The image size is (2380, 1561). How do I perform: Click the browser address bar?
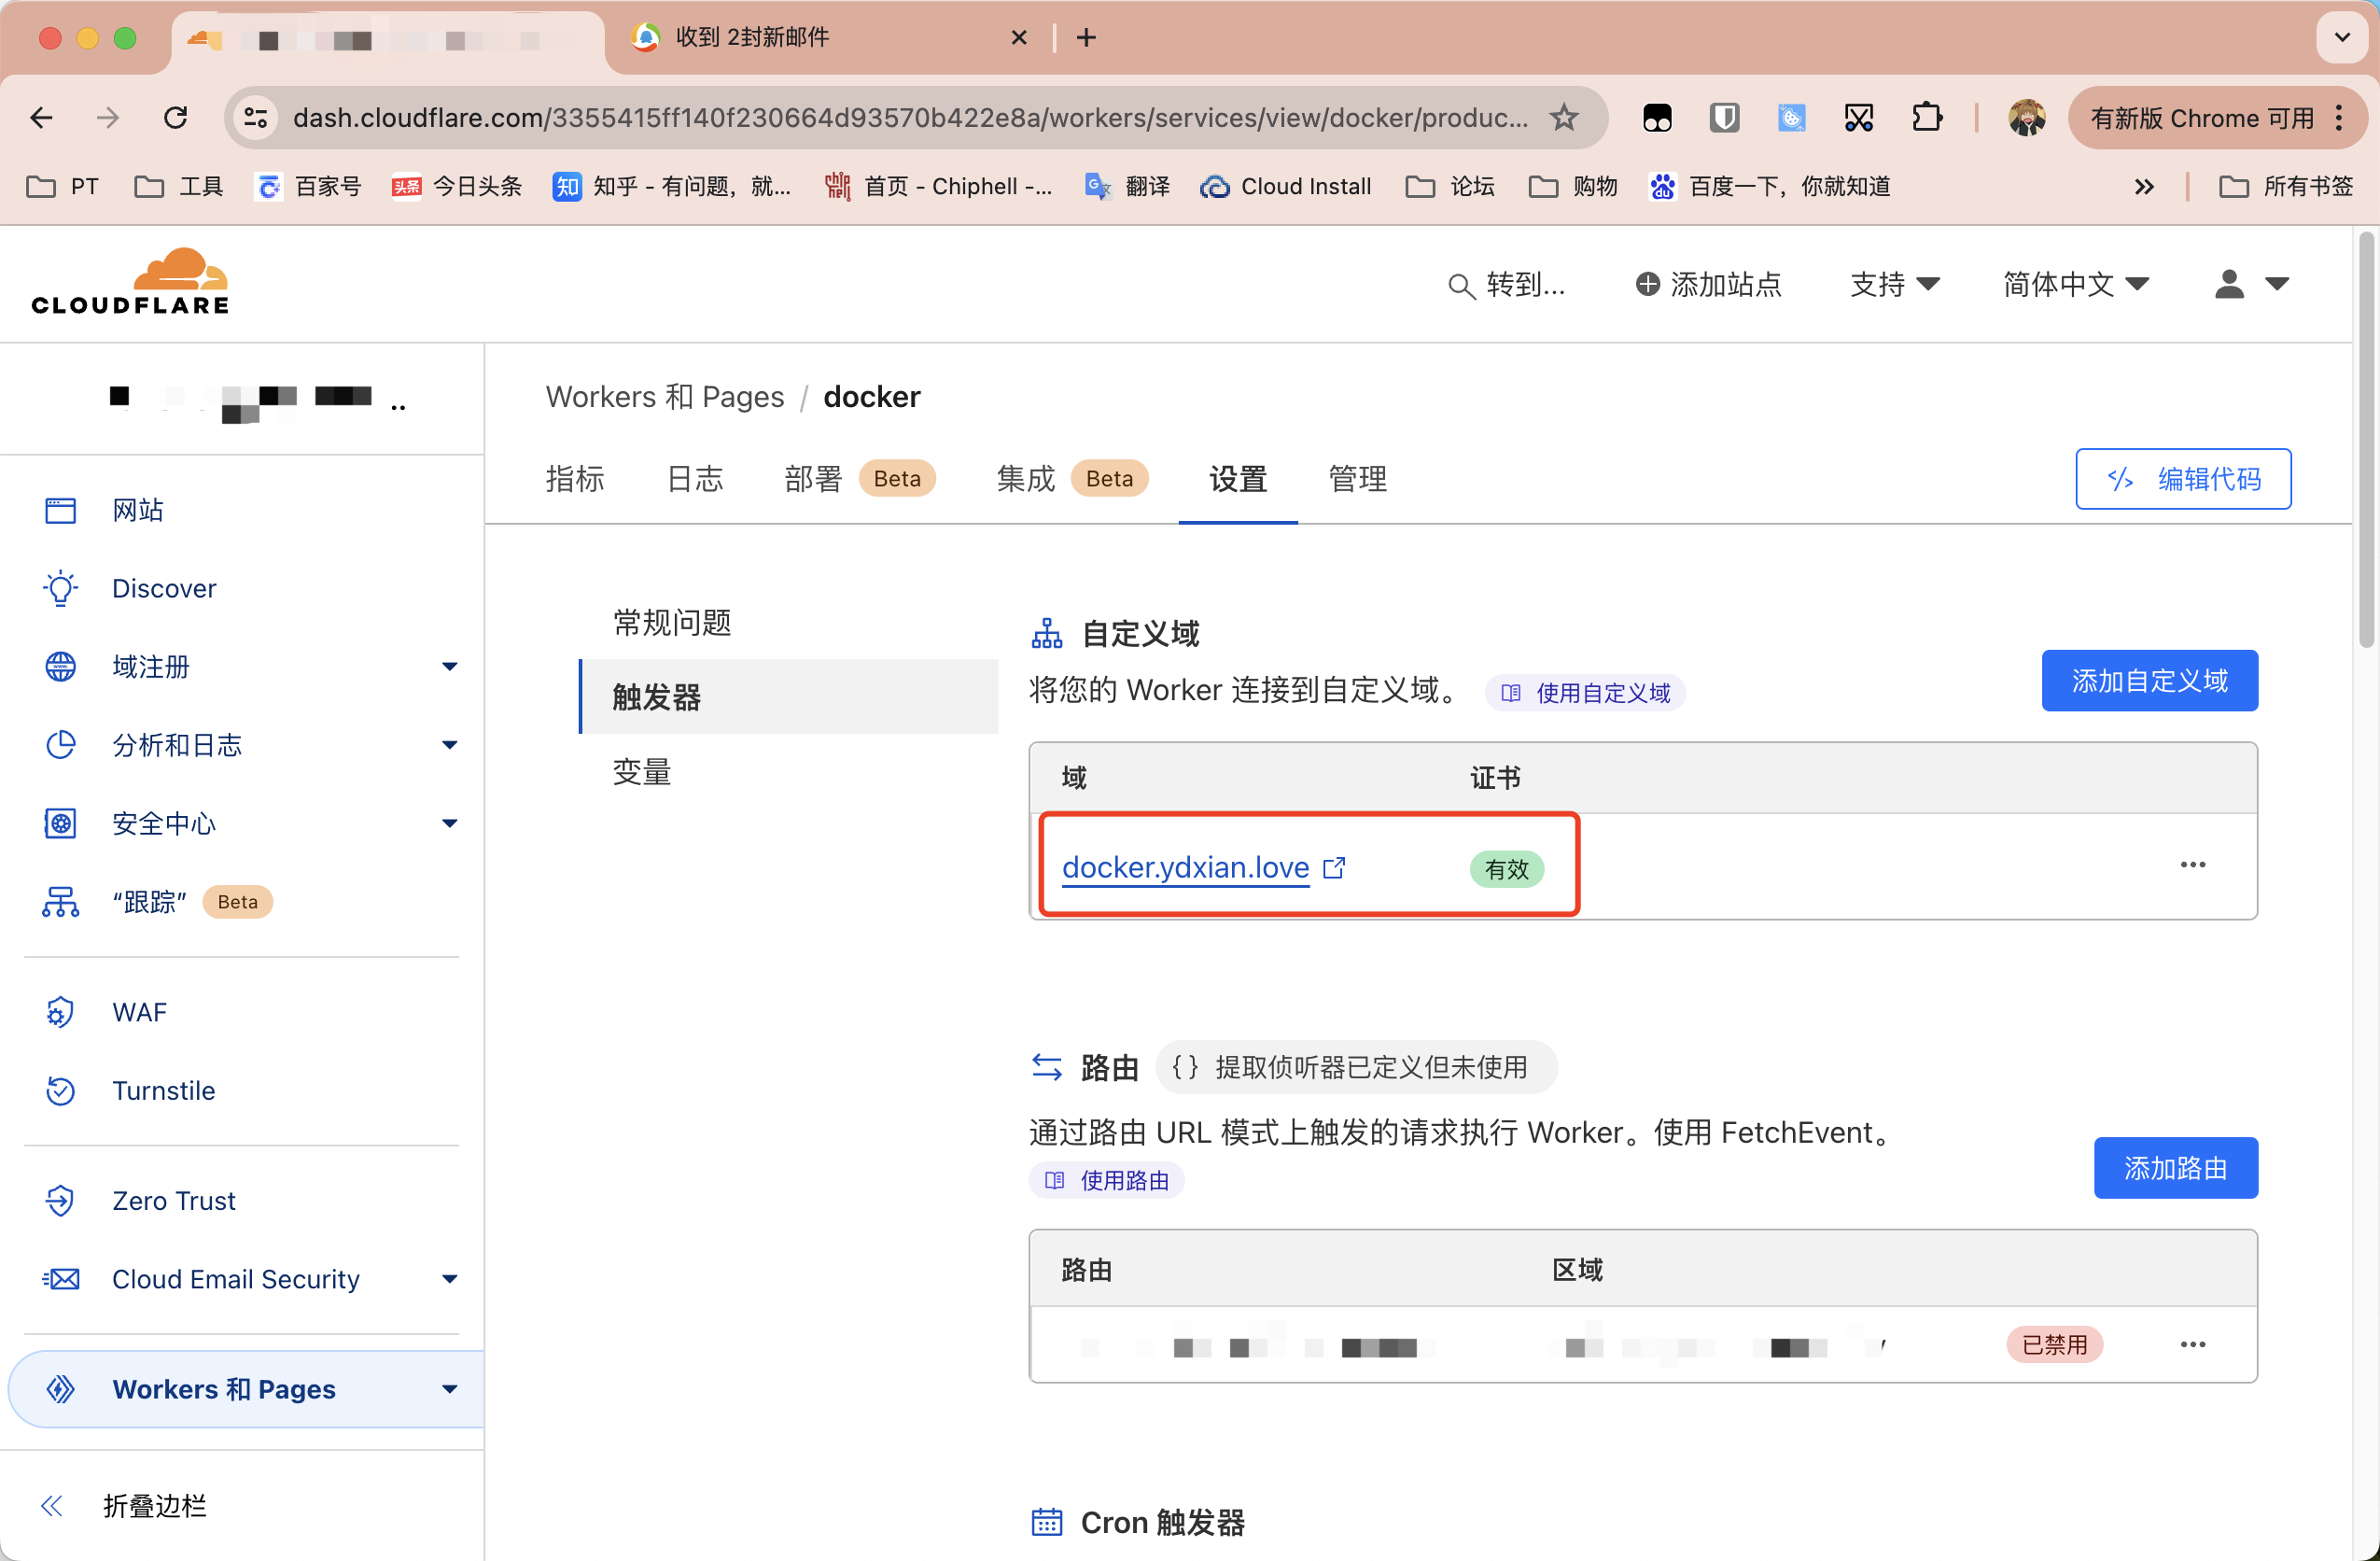click(x=909, y=118)
